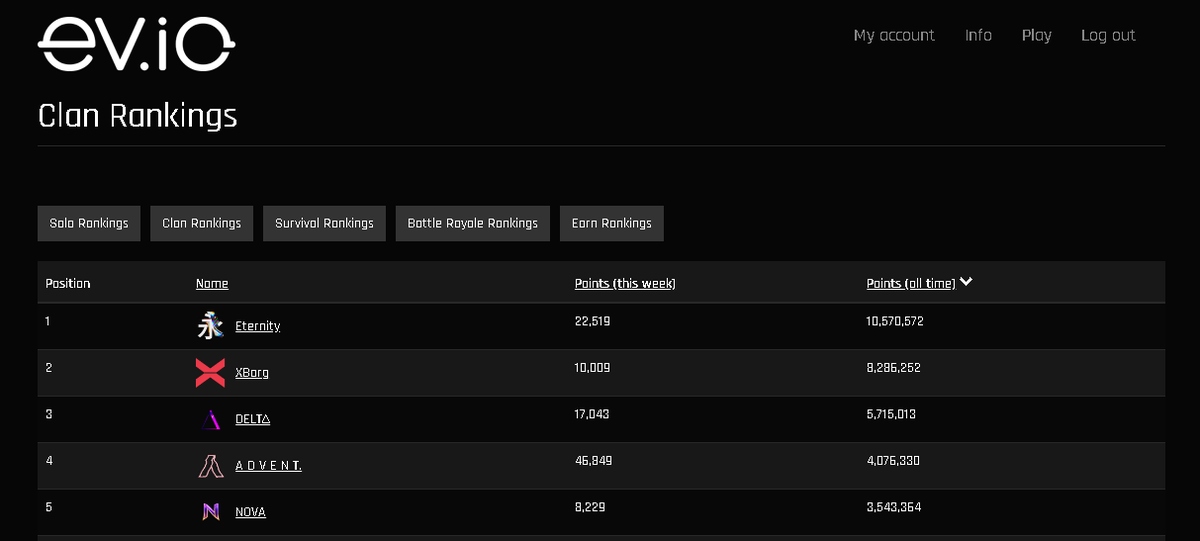Screen dimensions: 1200x541
Task: Click ADVENT's all-time points 4,076,330
Action: 893,461
